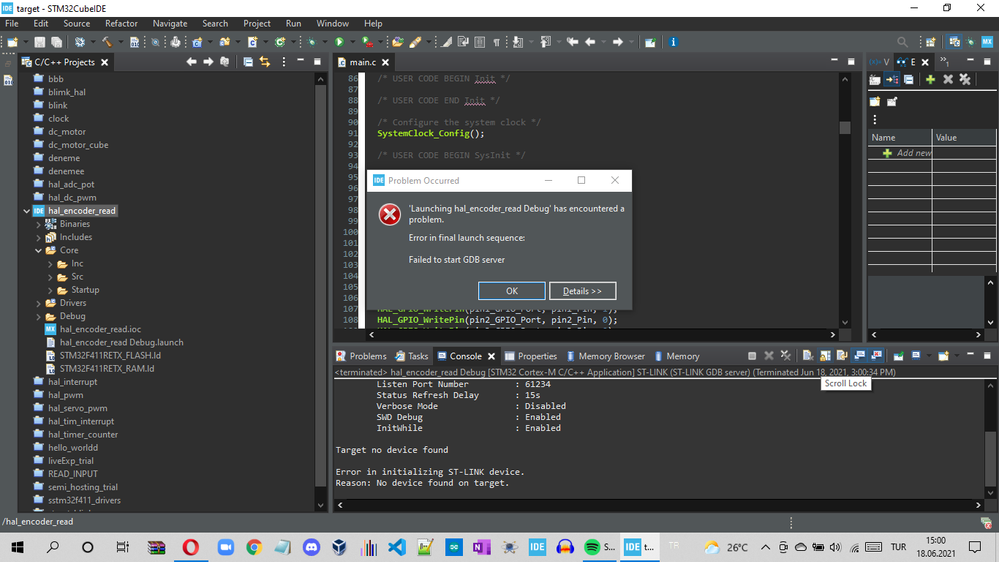Toggle Scroll Lock in Console
Viewport: 999px width, 562px height.
coord(825,356)
